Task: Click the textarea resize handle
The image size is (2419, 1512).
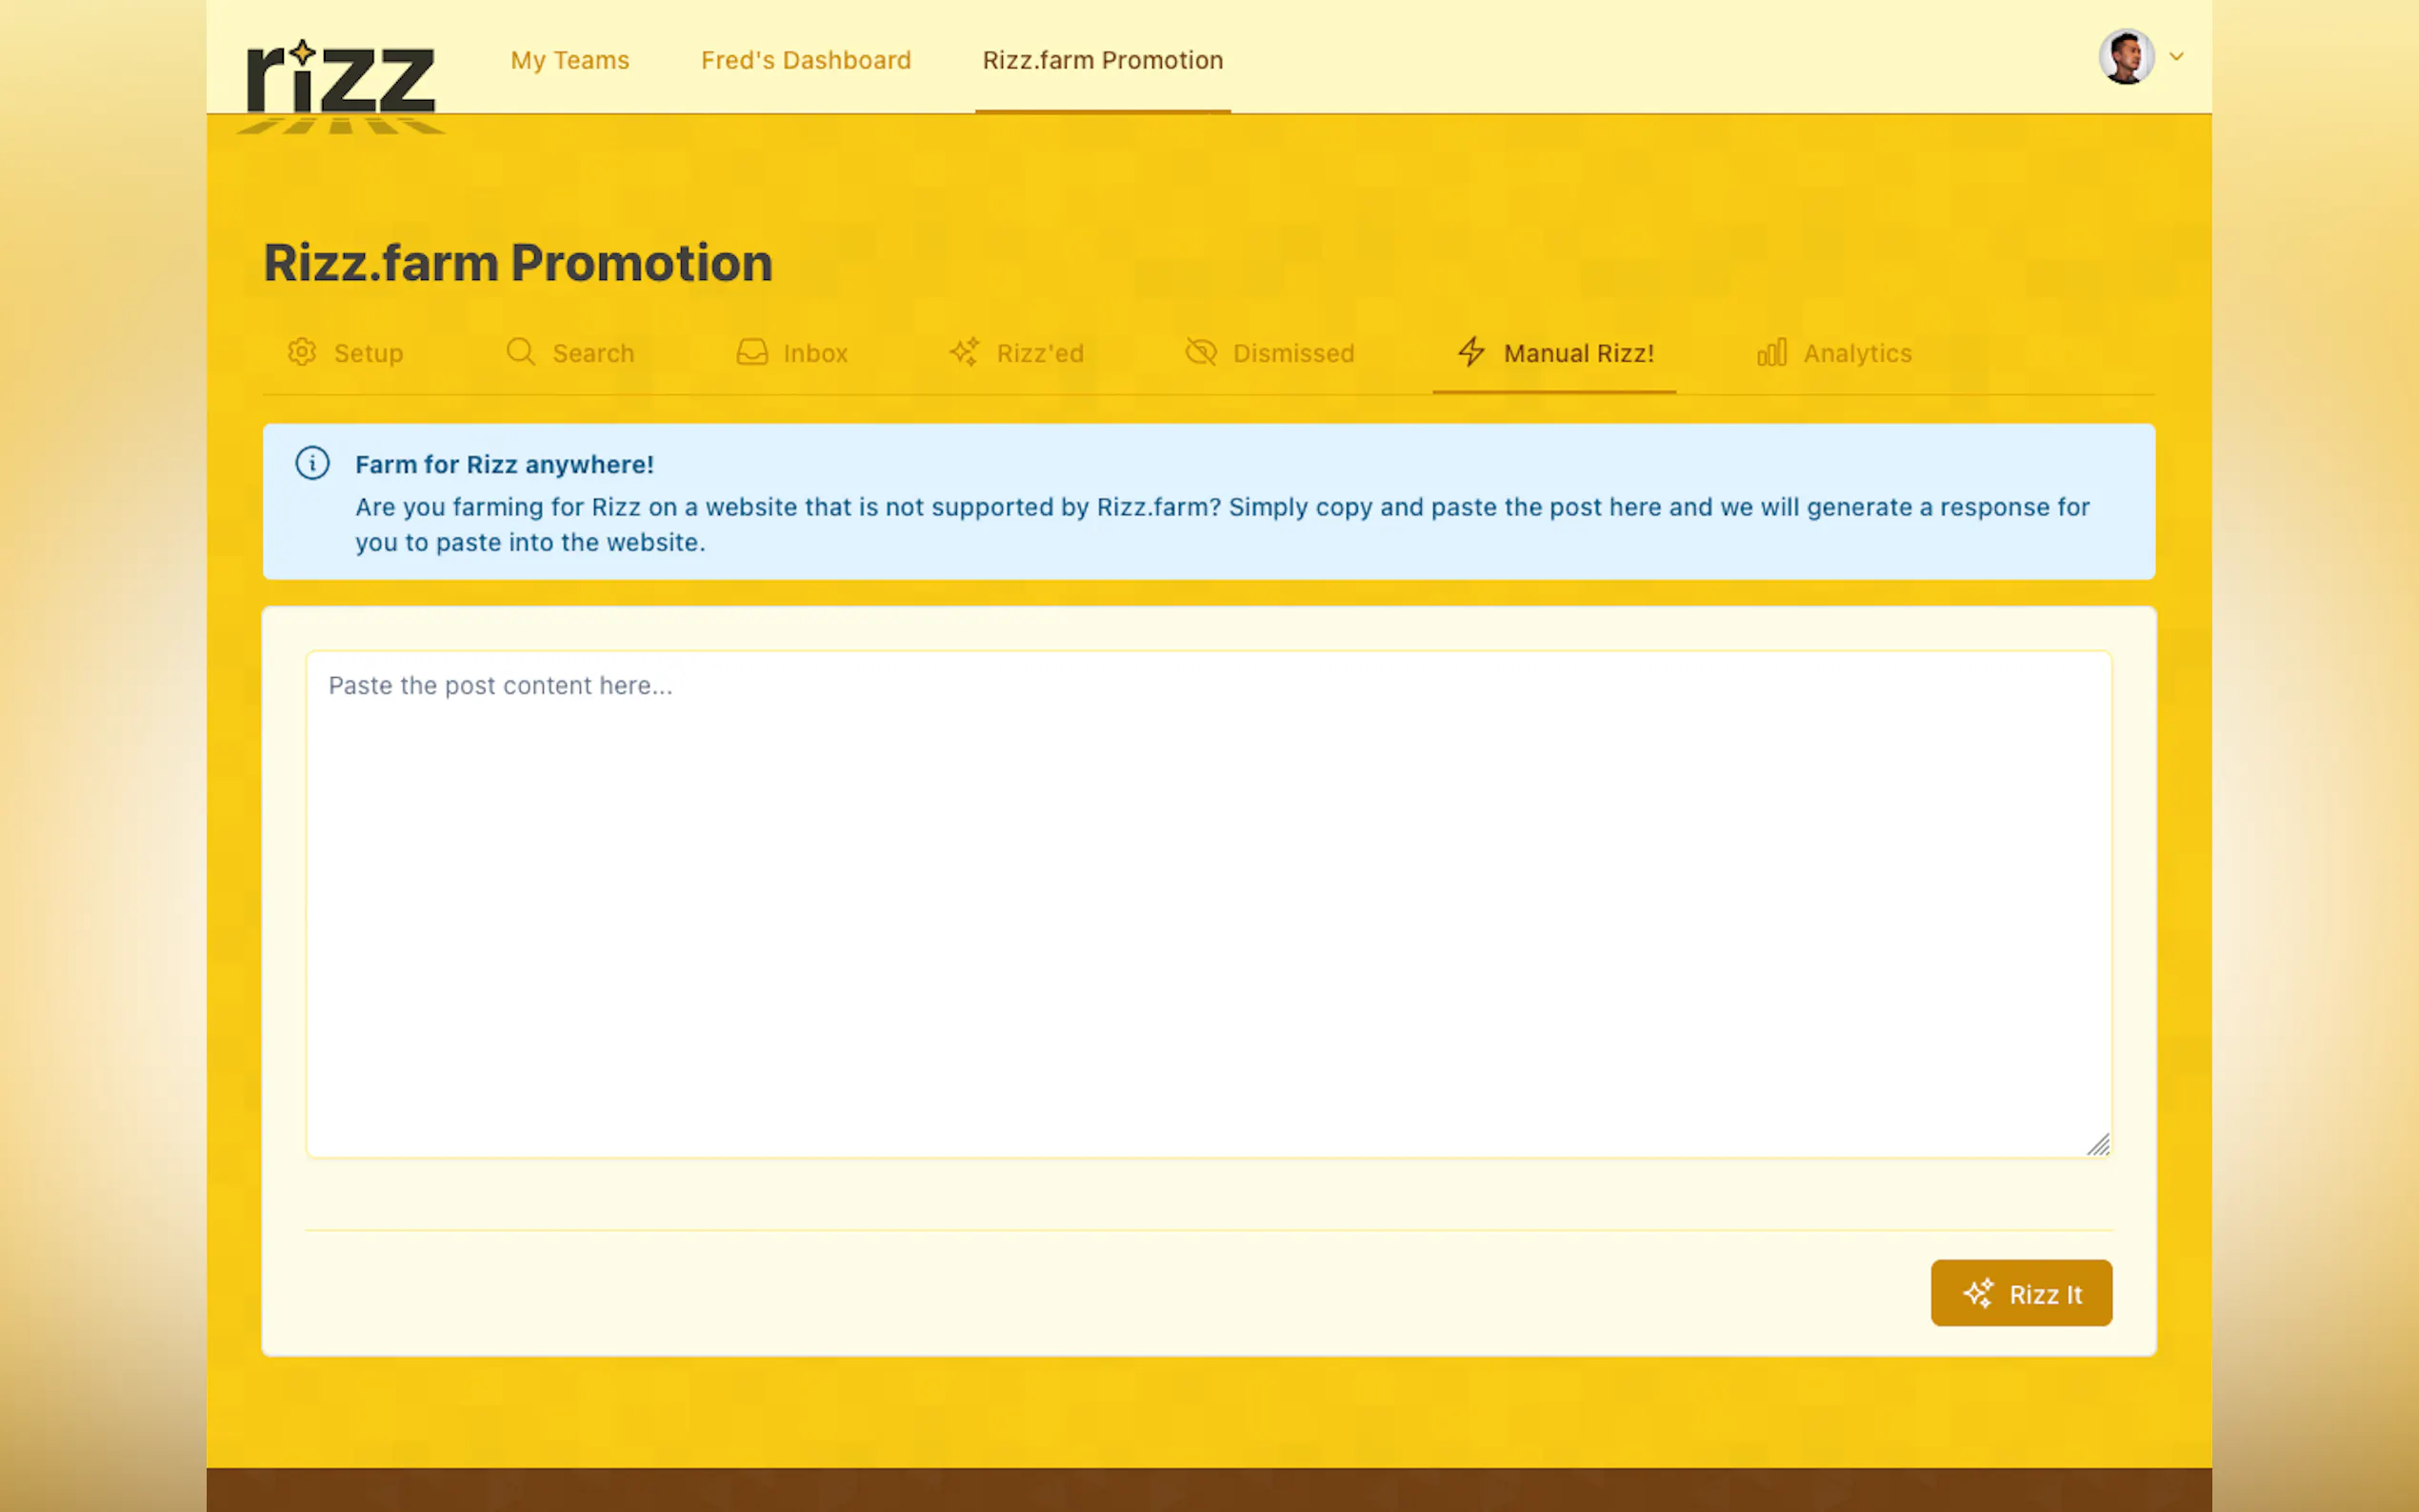Action: click(2098, 1145)
